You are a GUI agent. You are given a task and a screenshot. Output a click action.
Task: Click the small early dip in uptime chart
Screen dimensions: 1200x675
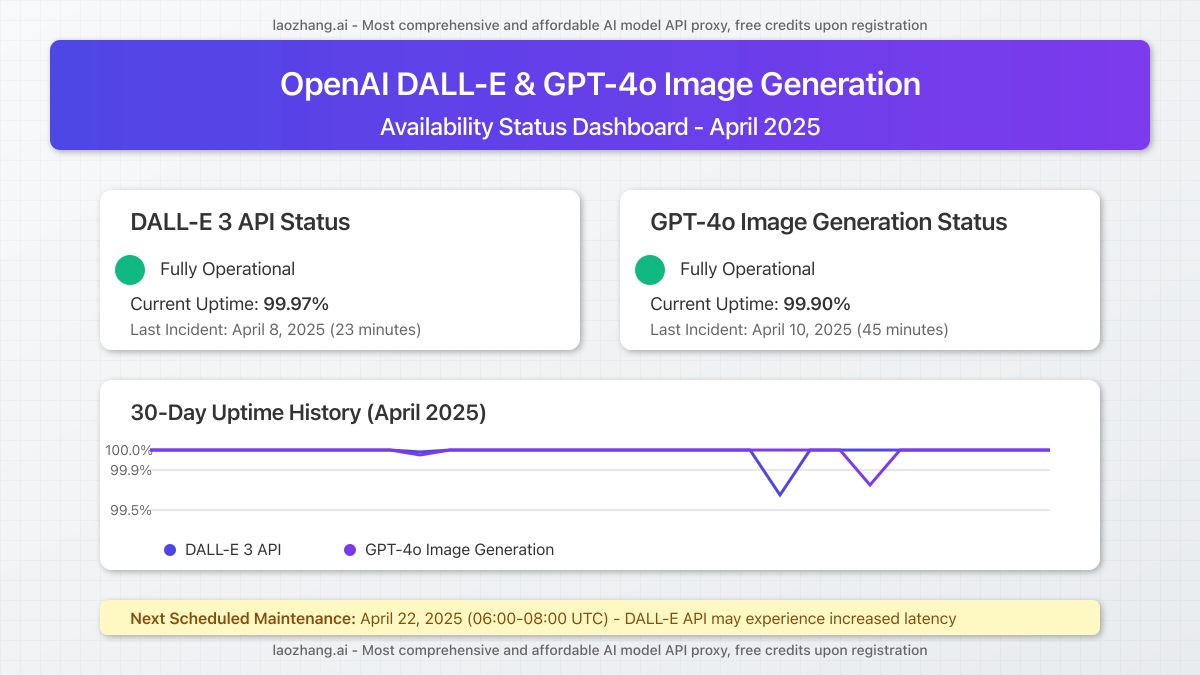click(x=420, y=454)
